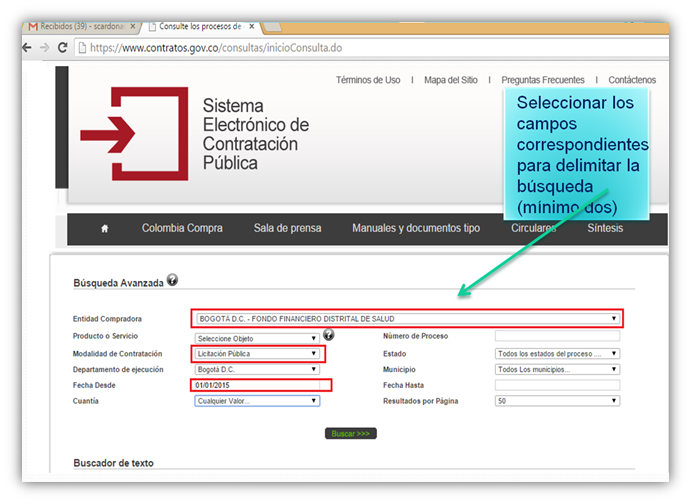Open Manuales y documentos tipo menu
The height and width of the screenshot is (504, 691).
(416, 228)
